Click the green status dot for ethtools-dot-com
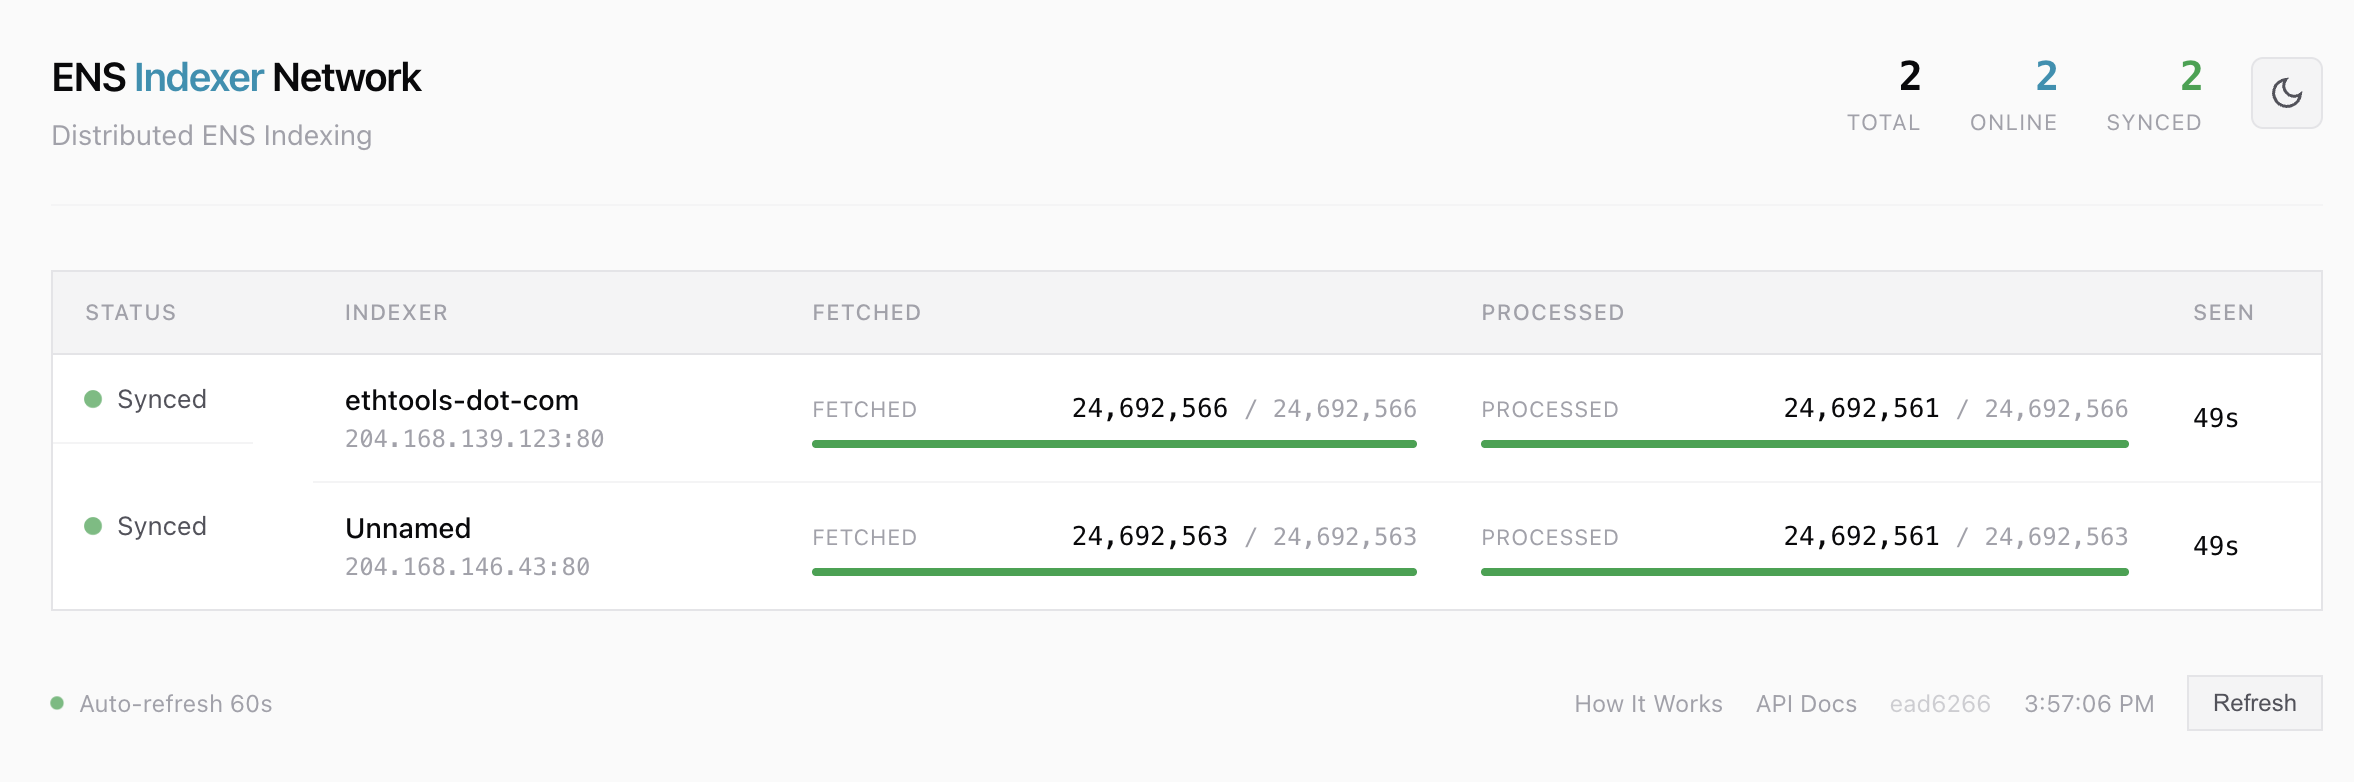 (x=93, y=399)
